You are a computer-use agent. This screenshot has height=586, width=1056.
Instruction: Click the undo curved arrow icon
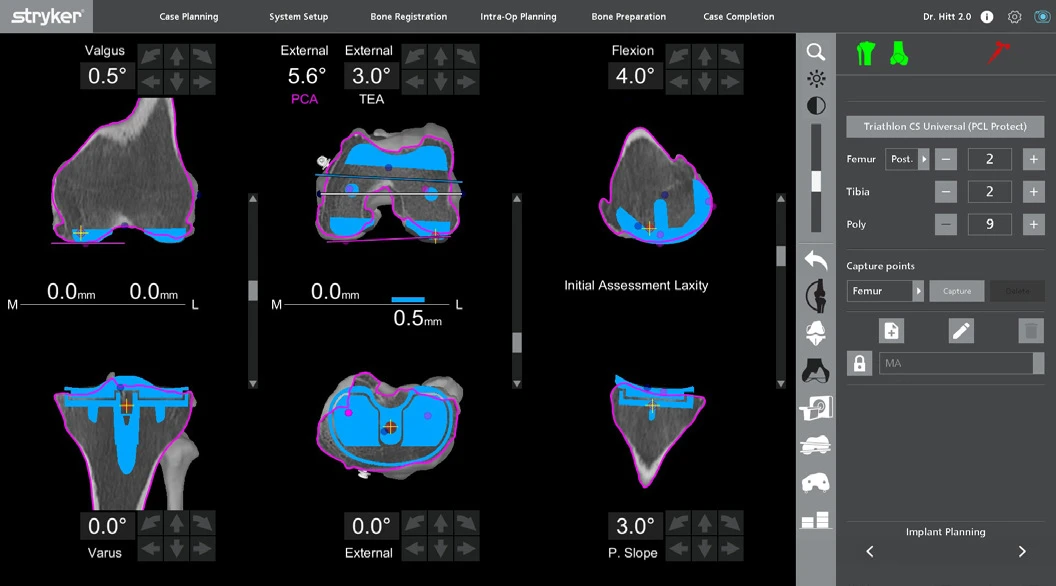[816, 260]
